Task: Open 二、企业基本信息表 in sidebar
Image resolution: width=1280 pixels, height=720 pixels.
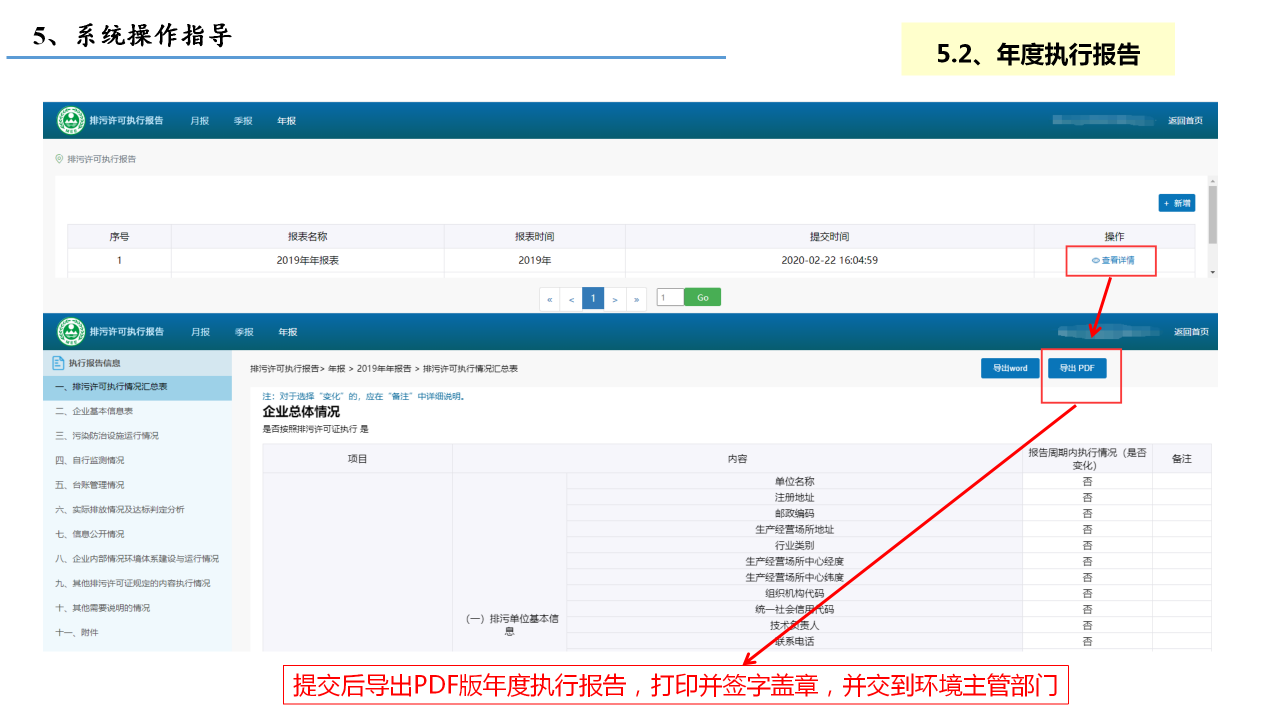Action: [94, 411]
